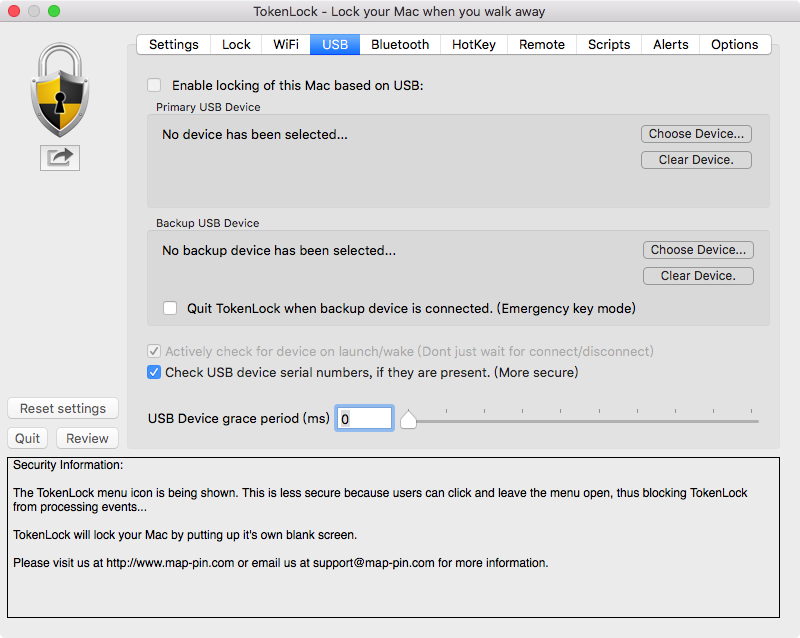Screen dimensions: 800x638
Task: Click the line about TokenLock's own blank screen
Action: [x=185, y=535]
